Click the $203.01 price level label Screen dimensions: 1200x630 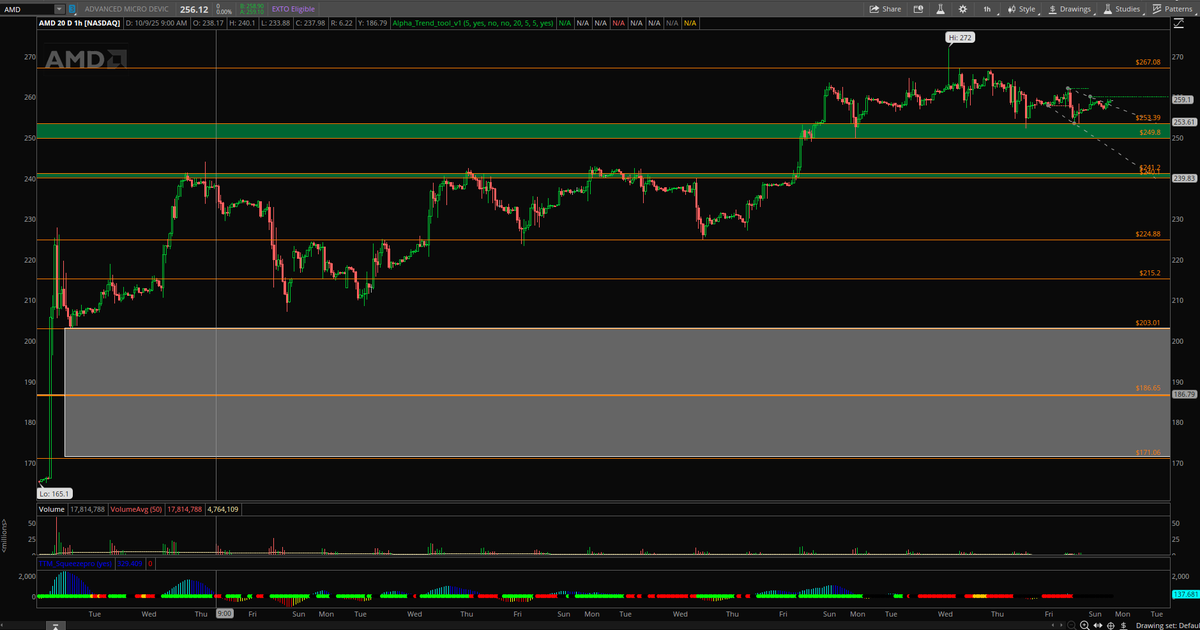pyautogui.click(x=1148, y=322)
